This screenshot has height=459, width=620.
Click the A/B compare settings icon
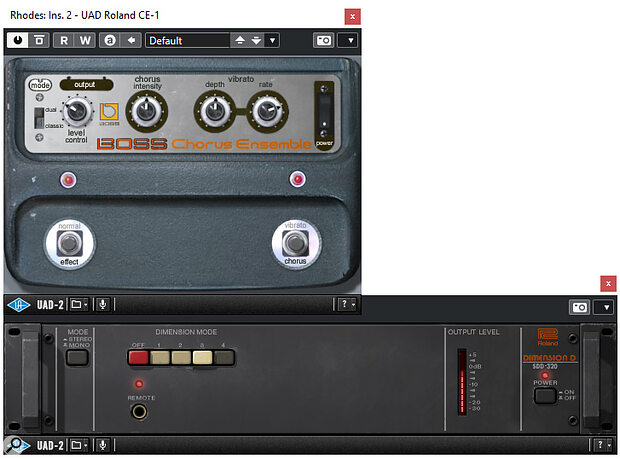coord(110,40)
